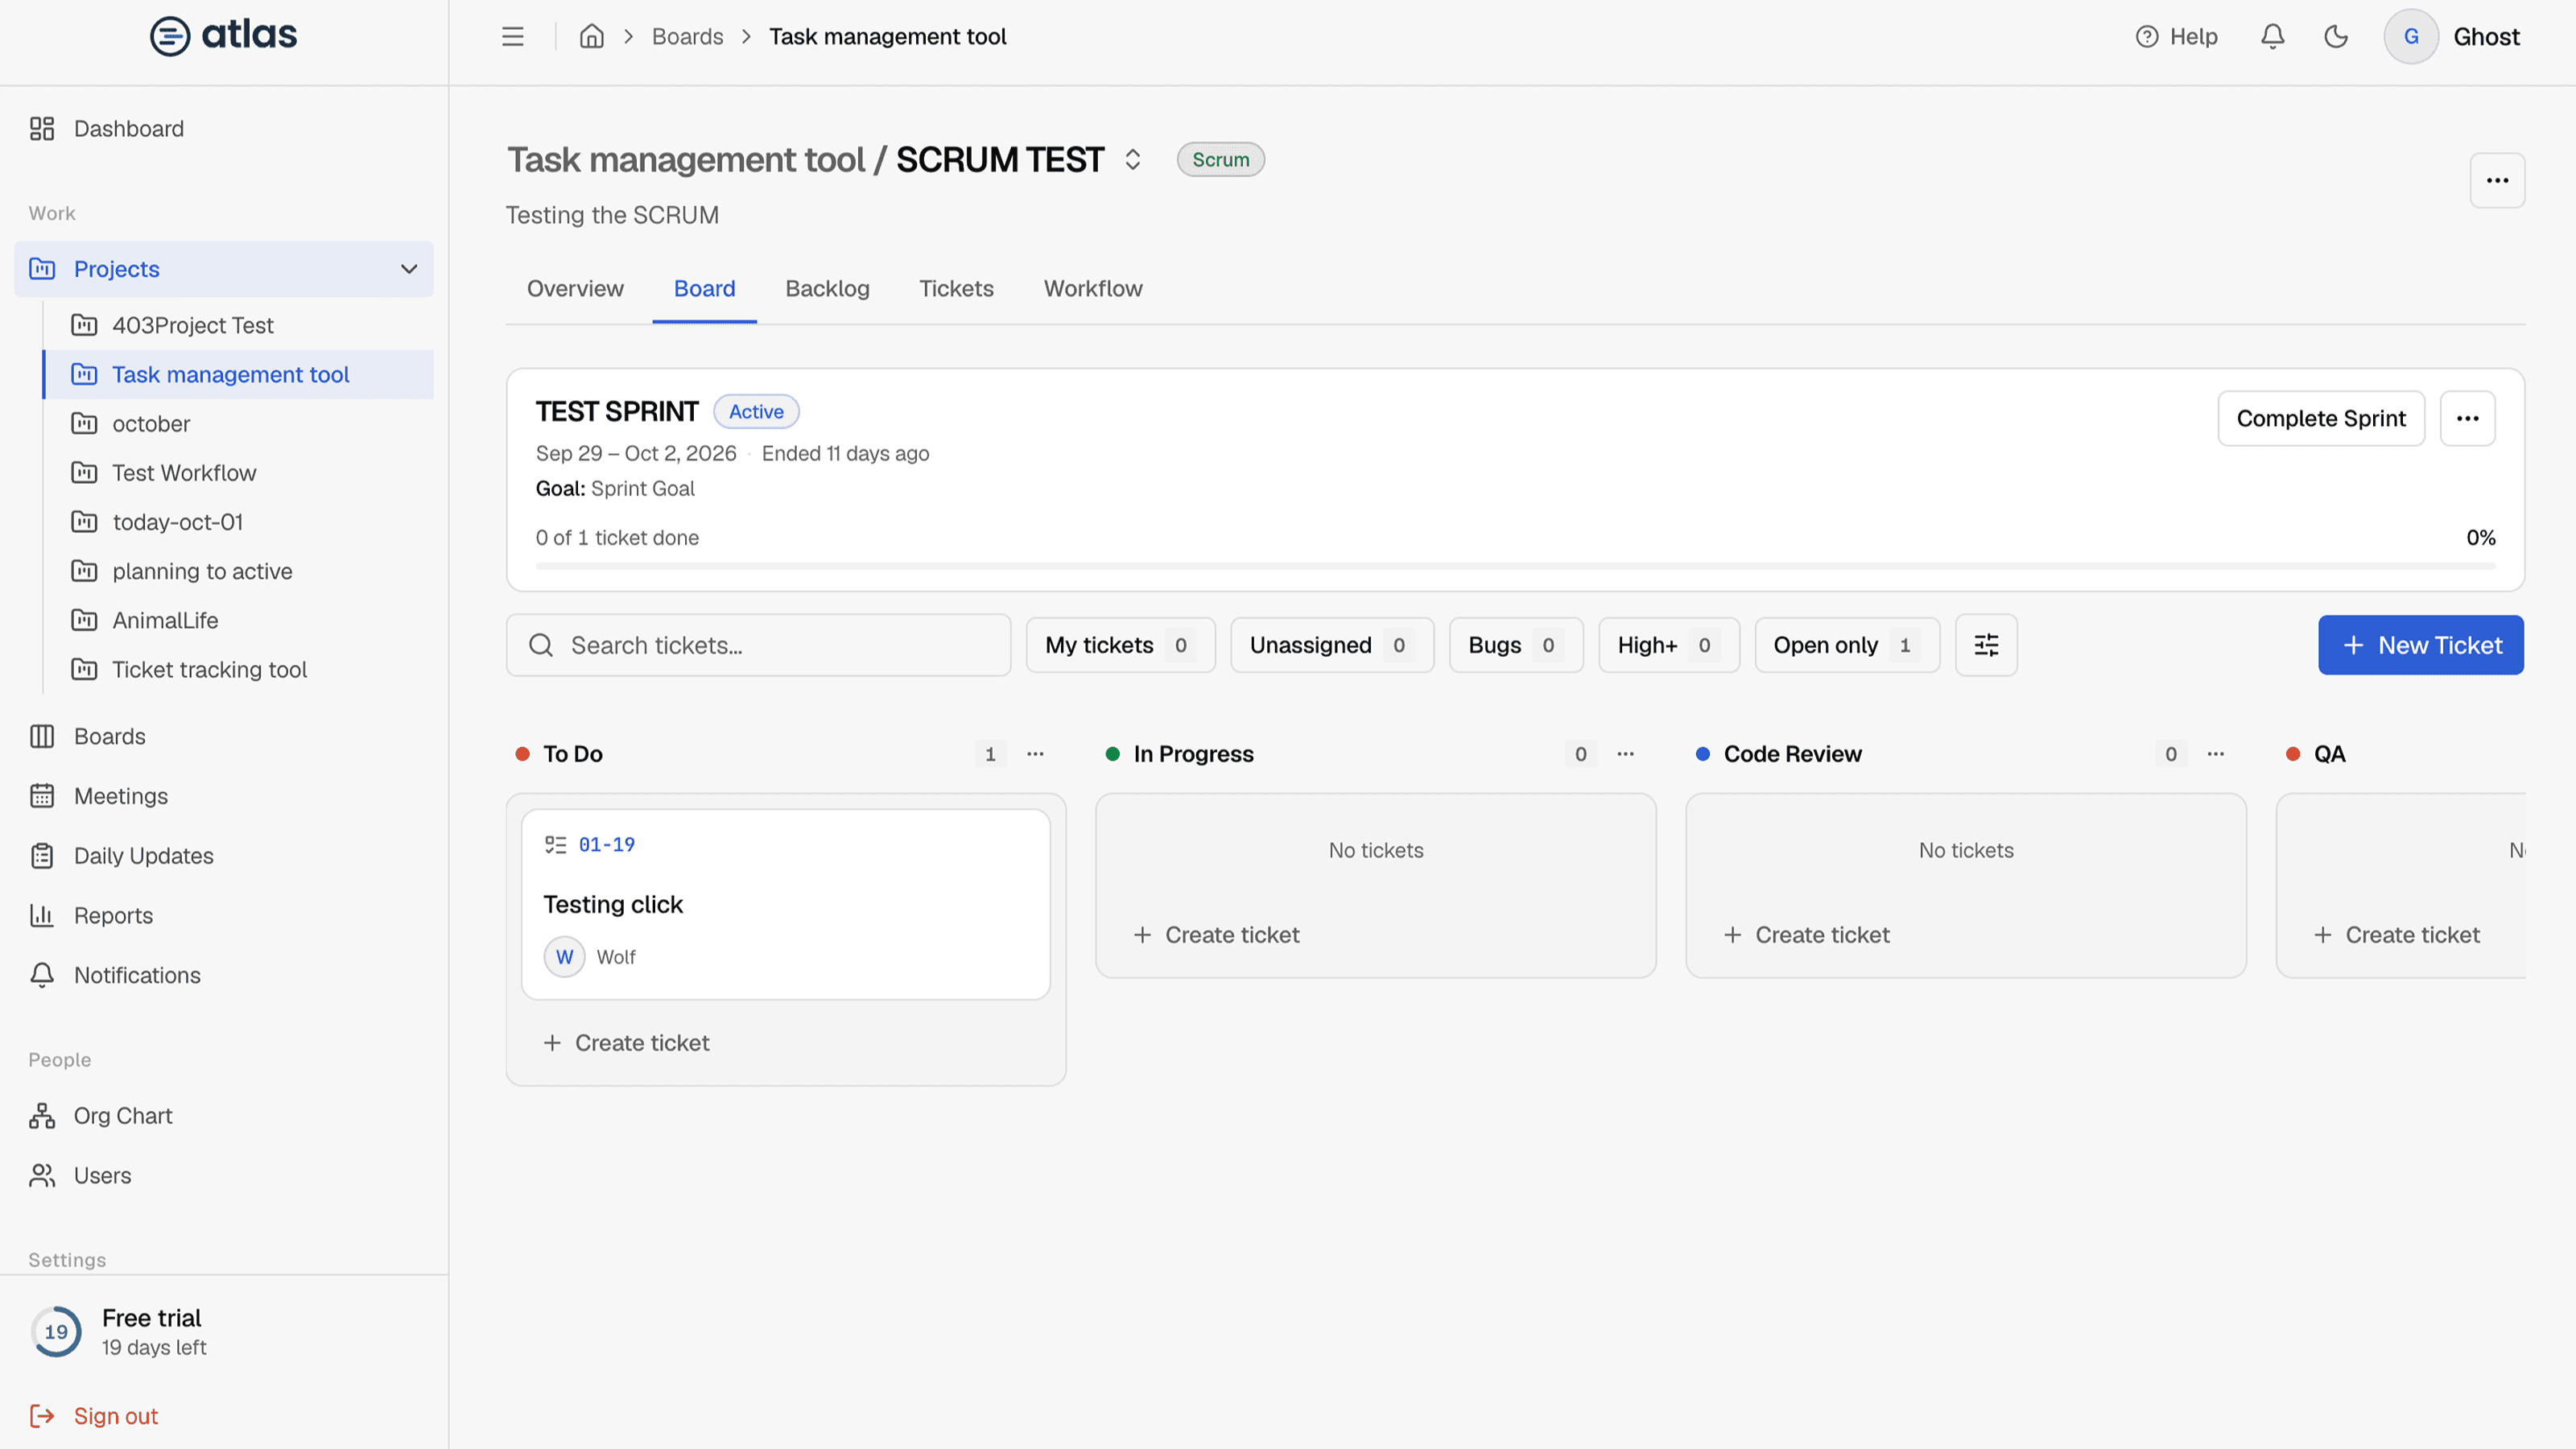Open Users in sidebar
This screenshot has width=2576, height=1449.
tap(224, 1176)
